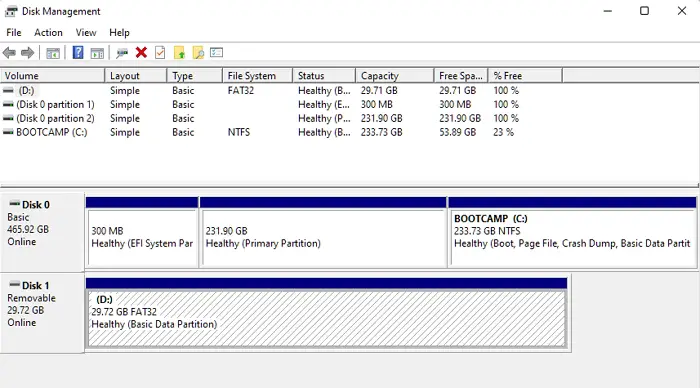Click drive icon beside BOOTCAMP (C:) row
Viewport: 700px width, 388px height.
click(x=8, y=132)
